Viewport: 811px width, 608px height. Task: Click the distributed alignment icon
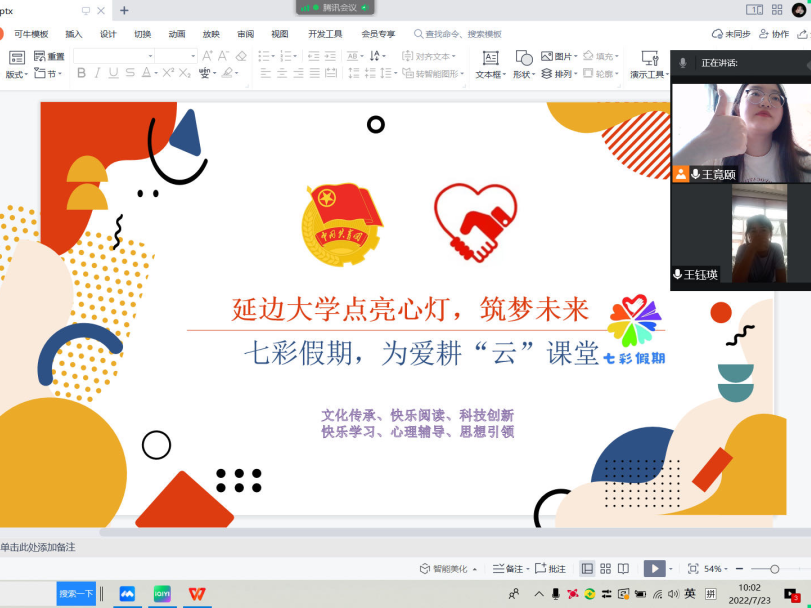pos(331,73)
